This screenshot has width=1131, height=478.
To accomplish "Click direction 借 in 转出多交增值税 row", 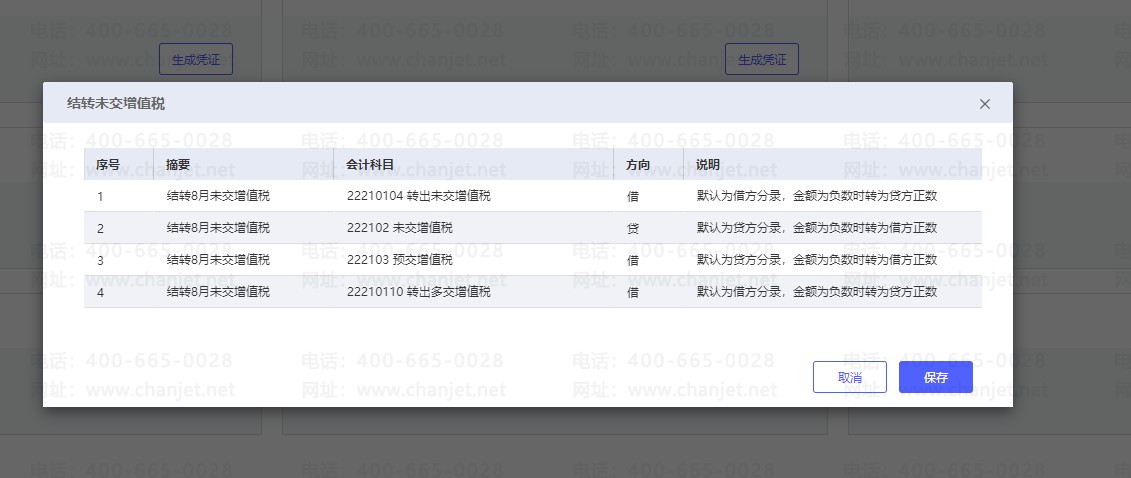I will (633, 293).
